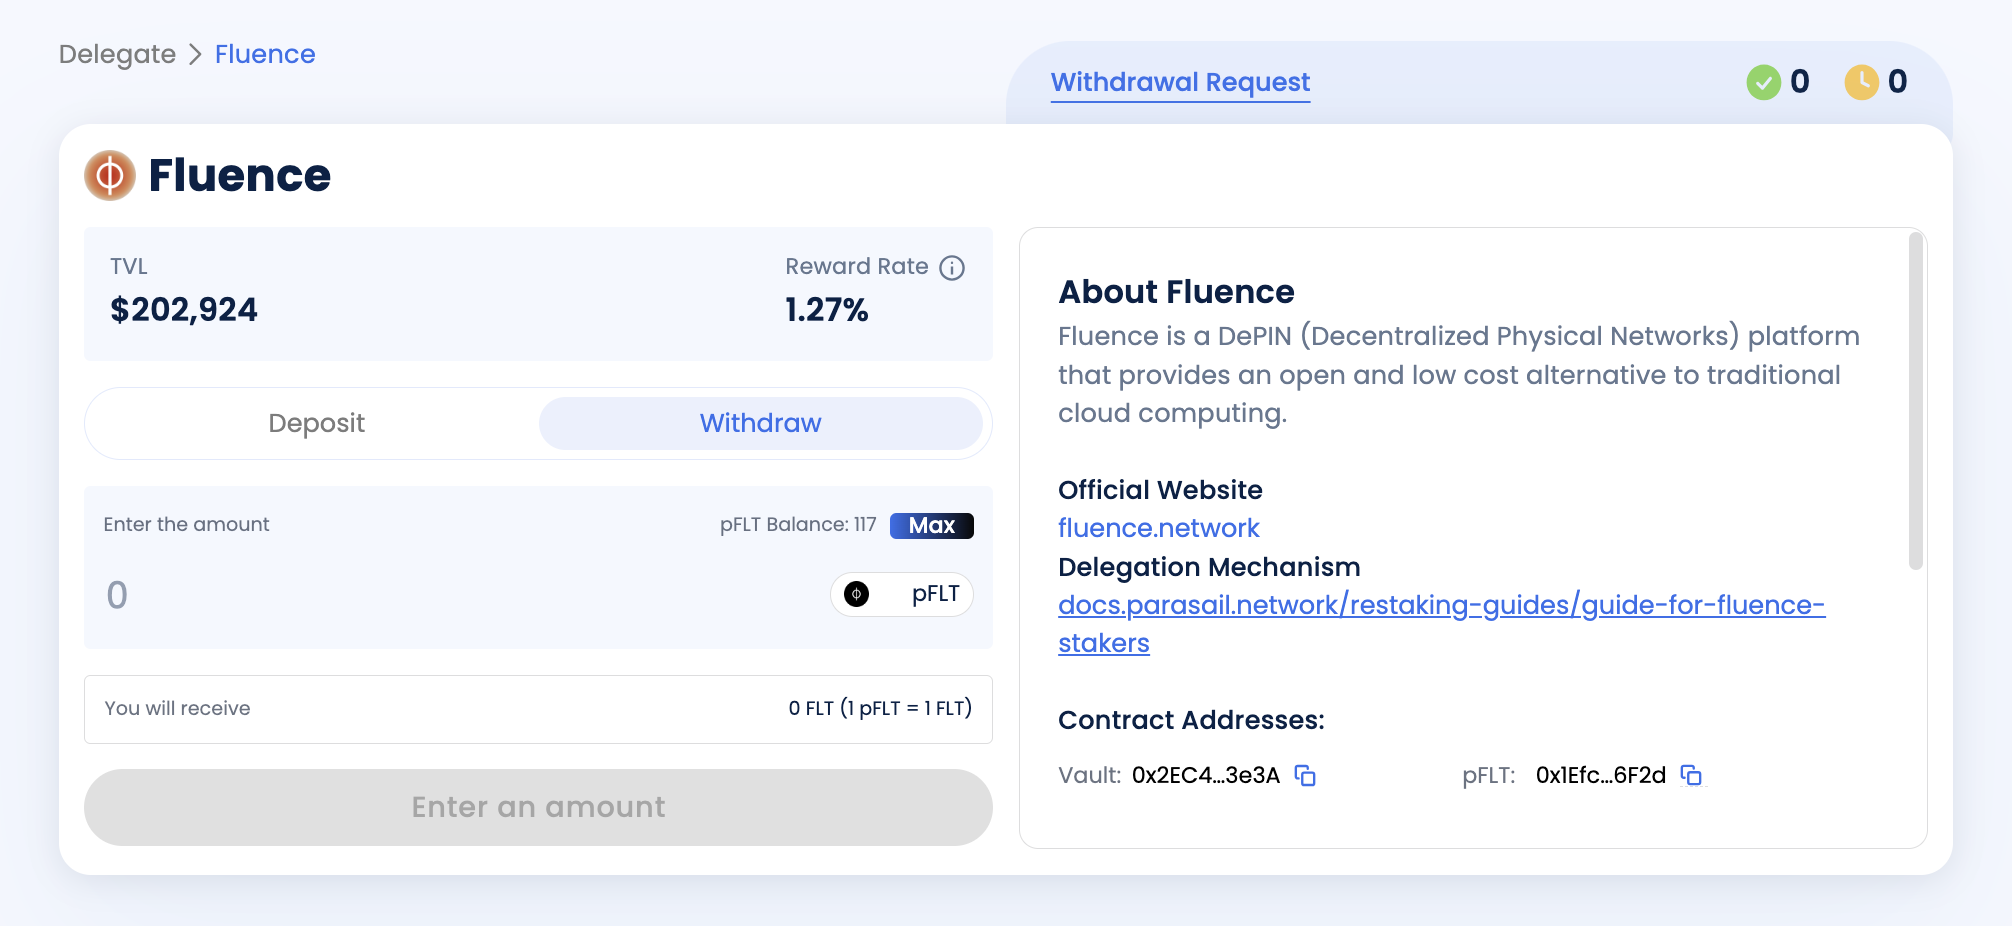Click the Vault address 0x2EC4...3e3A
The width and height of the screenshot is (2012, 926).
coord(1206,776)
